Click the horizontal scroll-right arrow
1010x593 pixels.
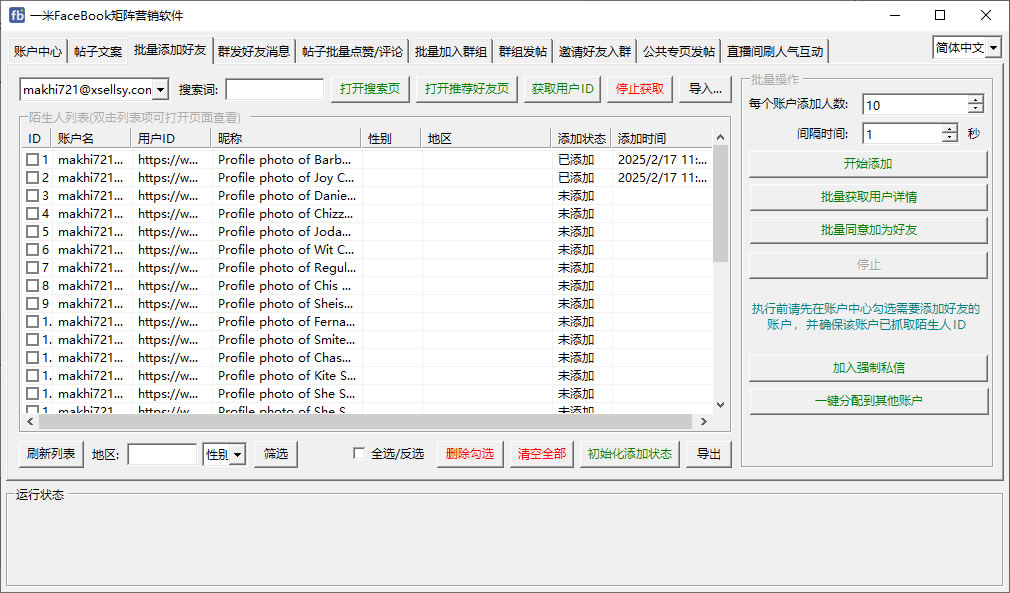tap(704, 422)
